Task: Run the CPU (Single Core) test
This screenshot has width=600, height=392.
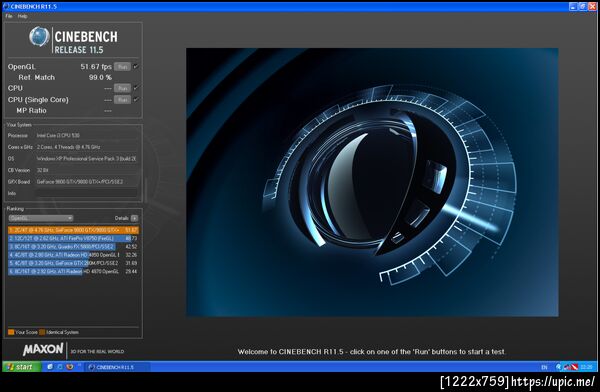Action: click(122, 100)
